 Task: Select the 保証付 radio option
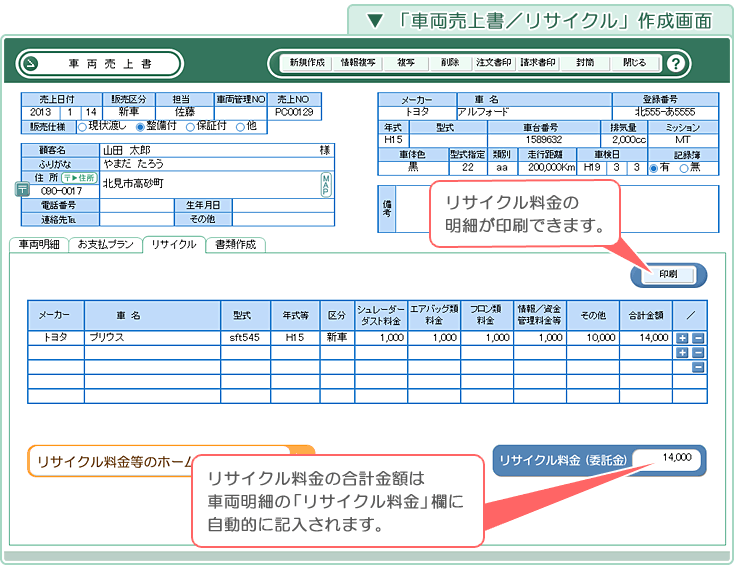tap(190, 127)
